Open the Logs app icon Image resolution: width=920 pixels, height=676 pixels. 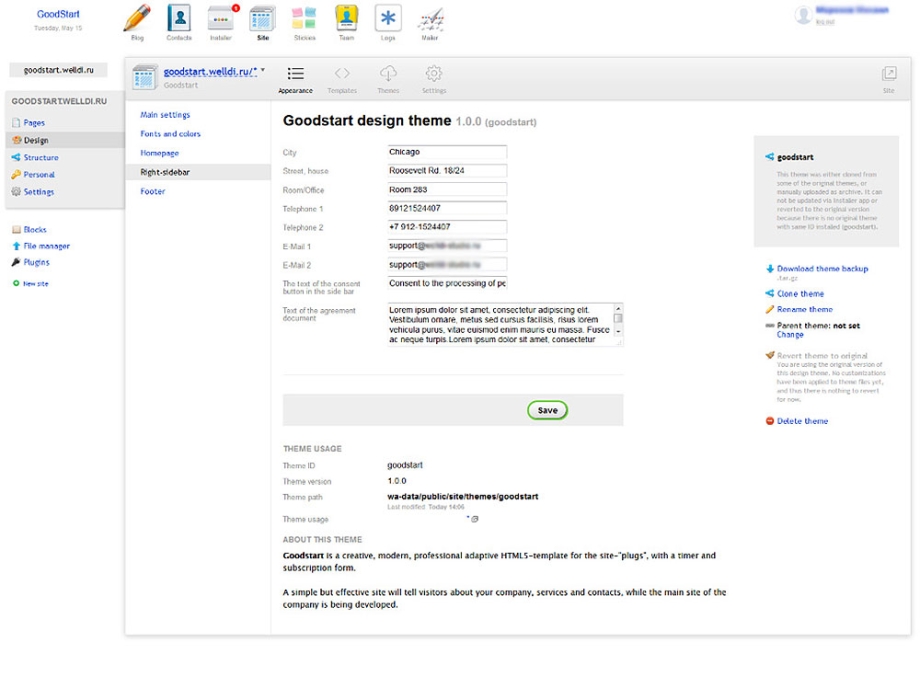click(x=388, y=20)
